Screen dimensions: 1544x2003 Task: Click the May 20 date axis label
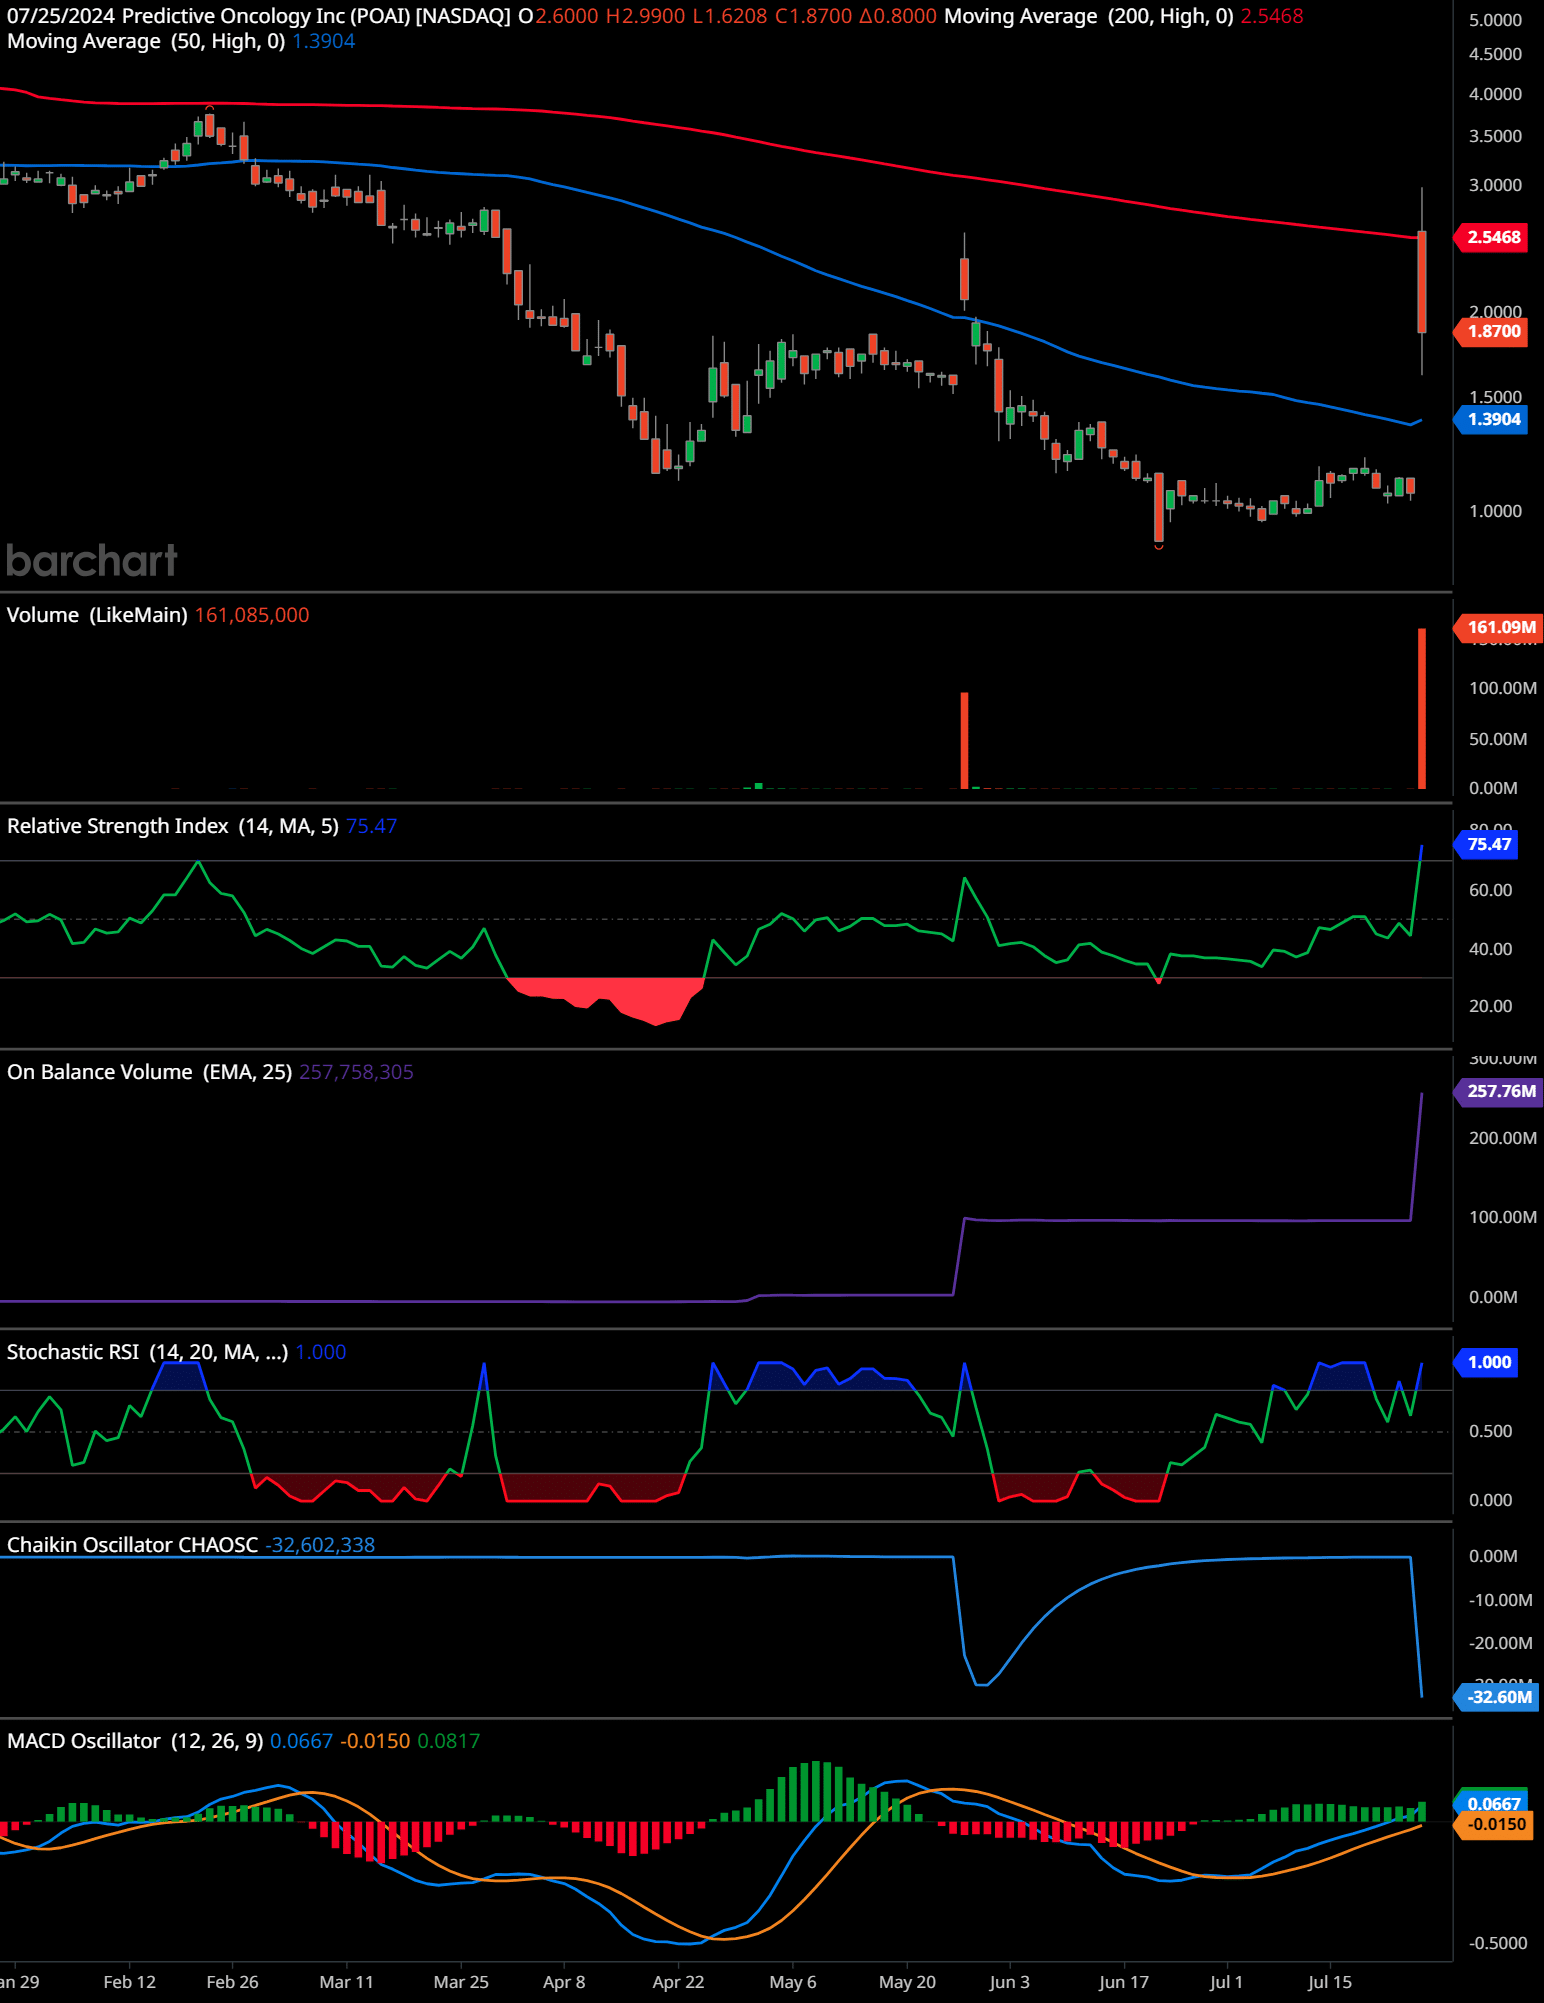pos(907,1982)
